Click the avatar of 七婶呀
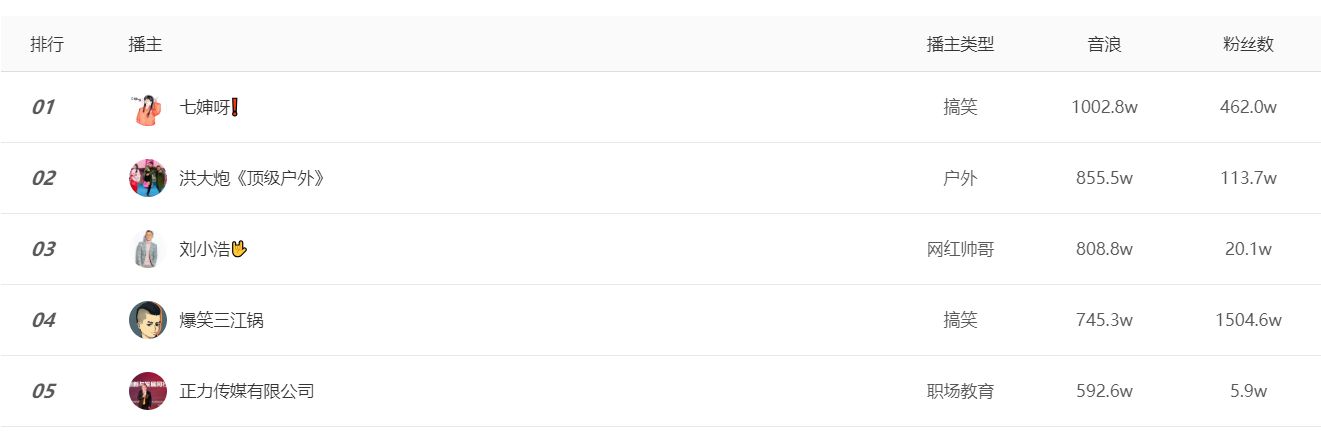 coord(147,107)
